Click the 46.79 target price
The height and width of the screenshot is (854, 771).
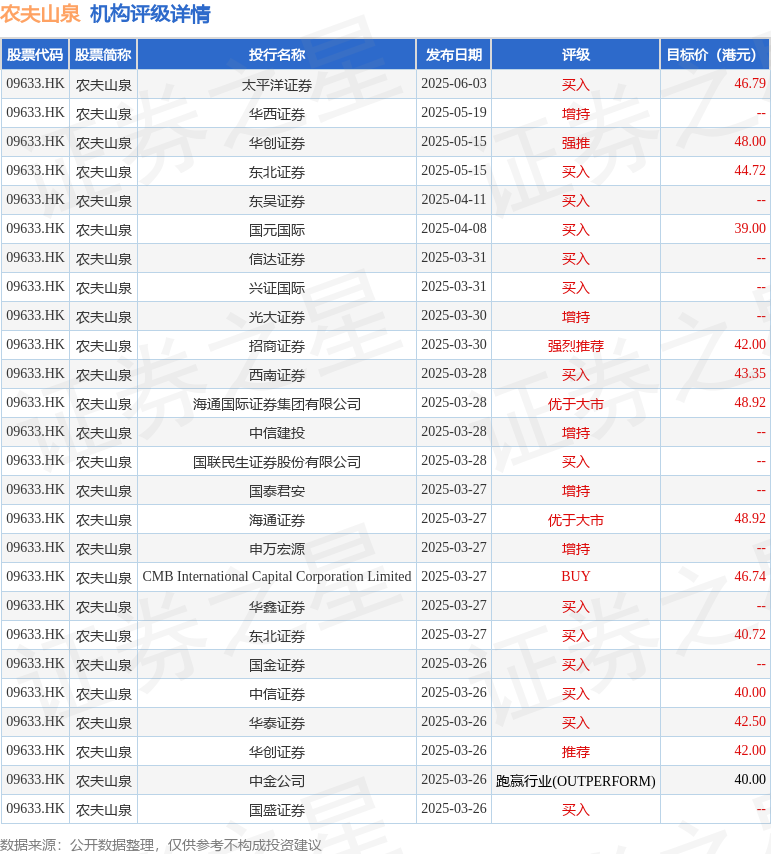coord(750,84)
